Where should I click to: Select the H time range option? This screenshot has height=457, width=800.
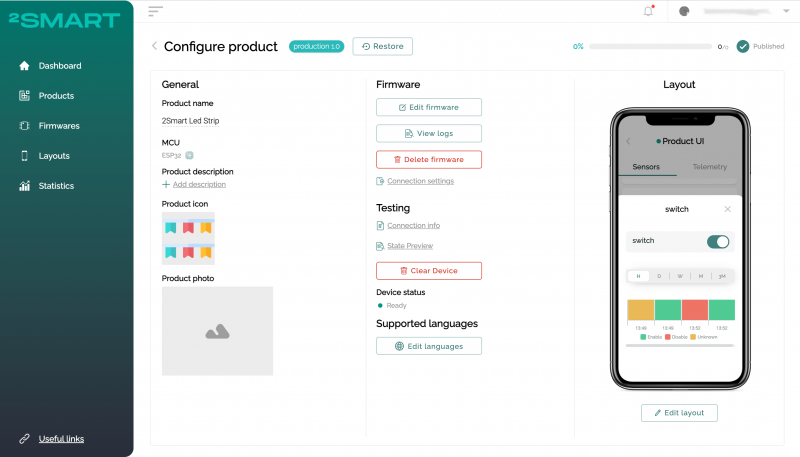(638, 276)
